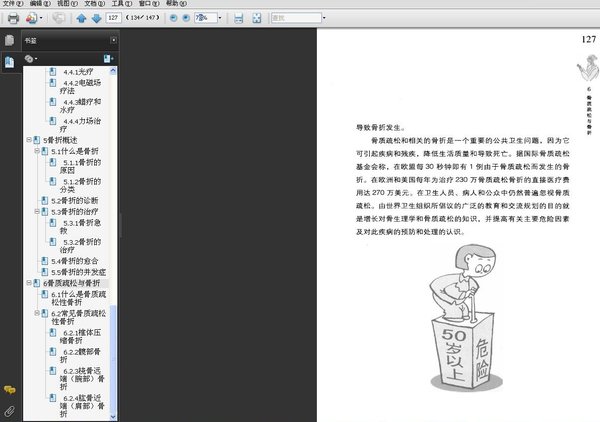
Task: Go to next page with the down arrow
Action: click(x=96, y=18)
